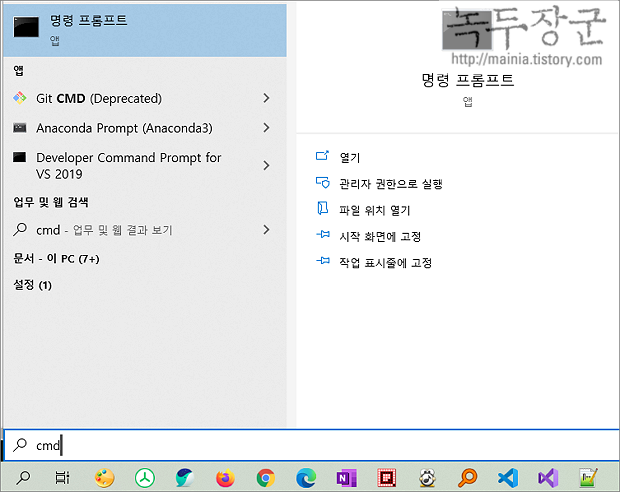Click the pin to taskbar icon
Image resolution: width=620 pixels, height=492 pixels.
pyautogui.click(x=323, y=261)
